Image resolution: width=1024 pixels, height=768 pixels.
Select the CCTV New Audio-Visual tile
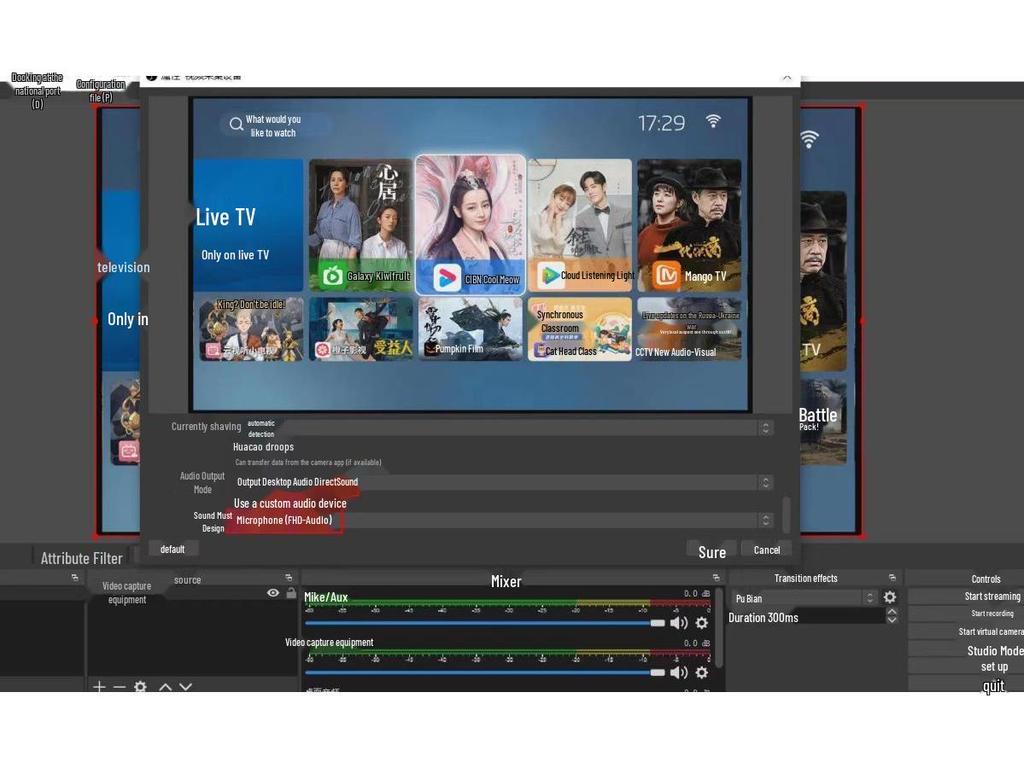(x=689, y=329)
